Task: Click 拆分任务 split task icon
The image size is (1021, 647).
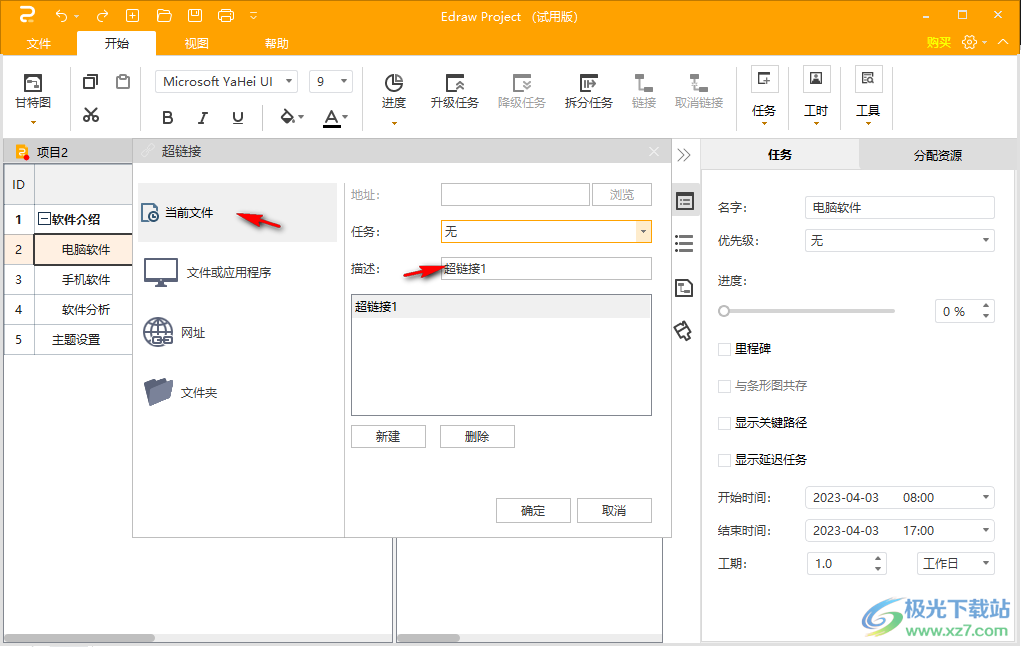Action: (x=589, y=91)
